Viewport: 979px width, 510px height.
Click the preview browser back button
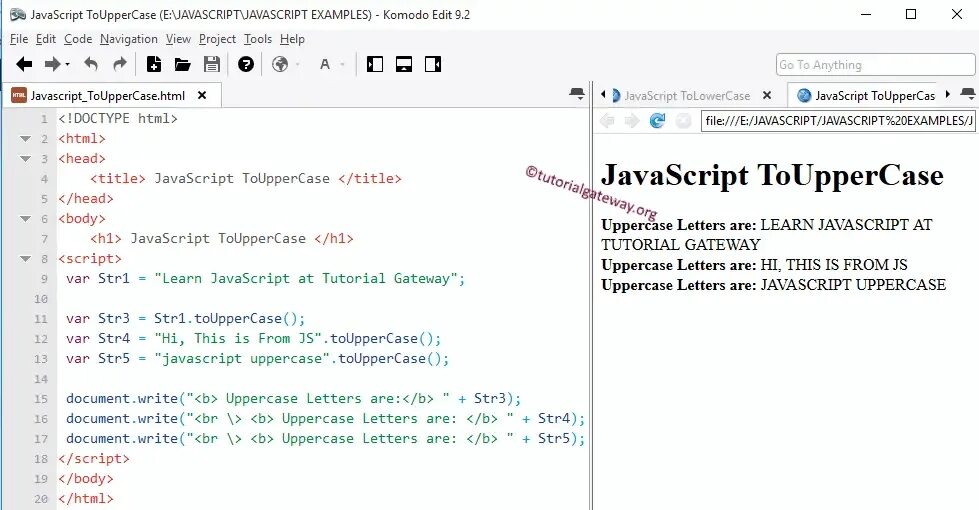[607, 120]
